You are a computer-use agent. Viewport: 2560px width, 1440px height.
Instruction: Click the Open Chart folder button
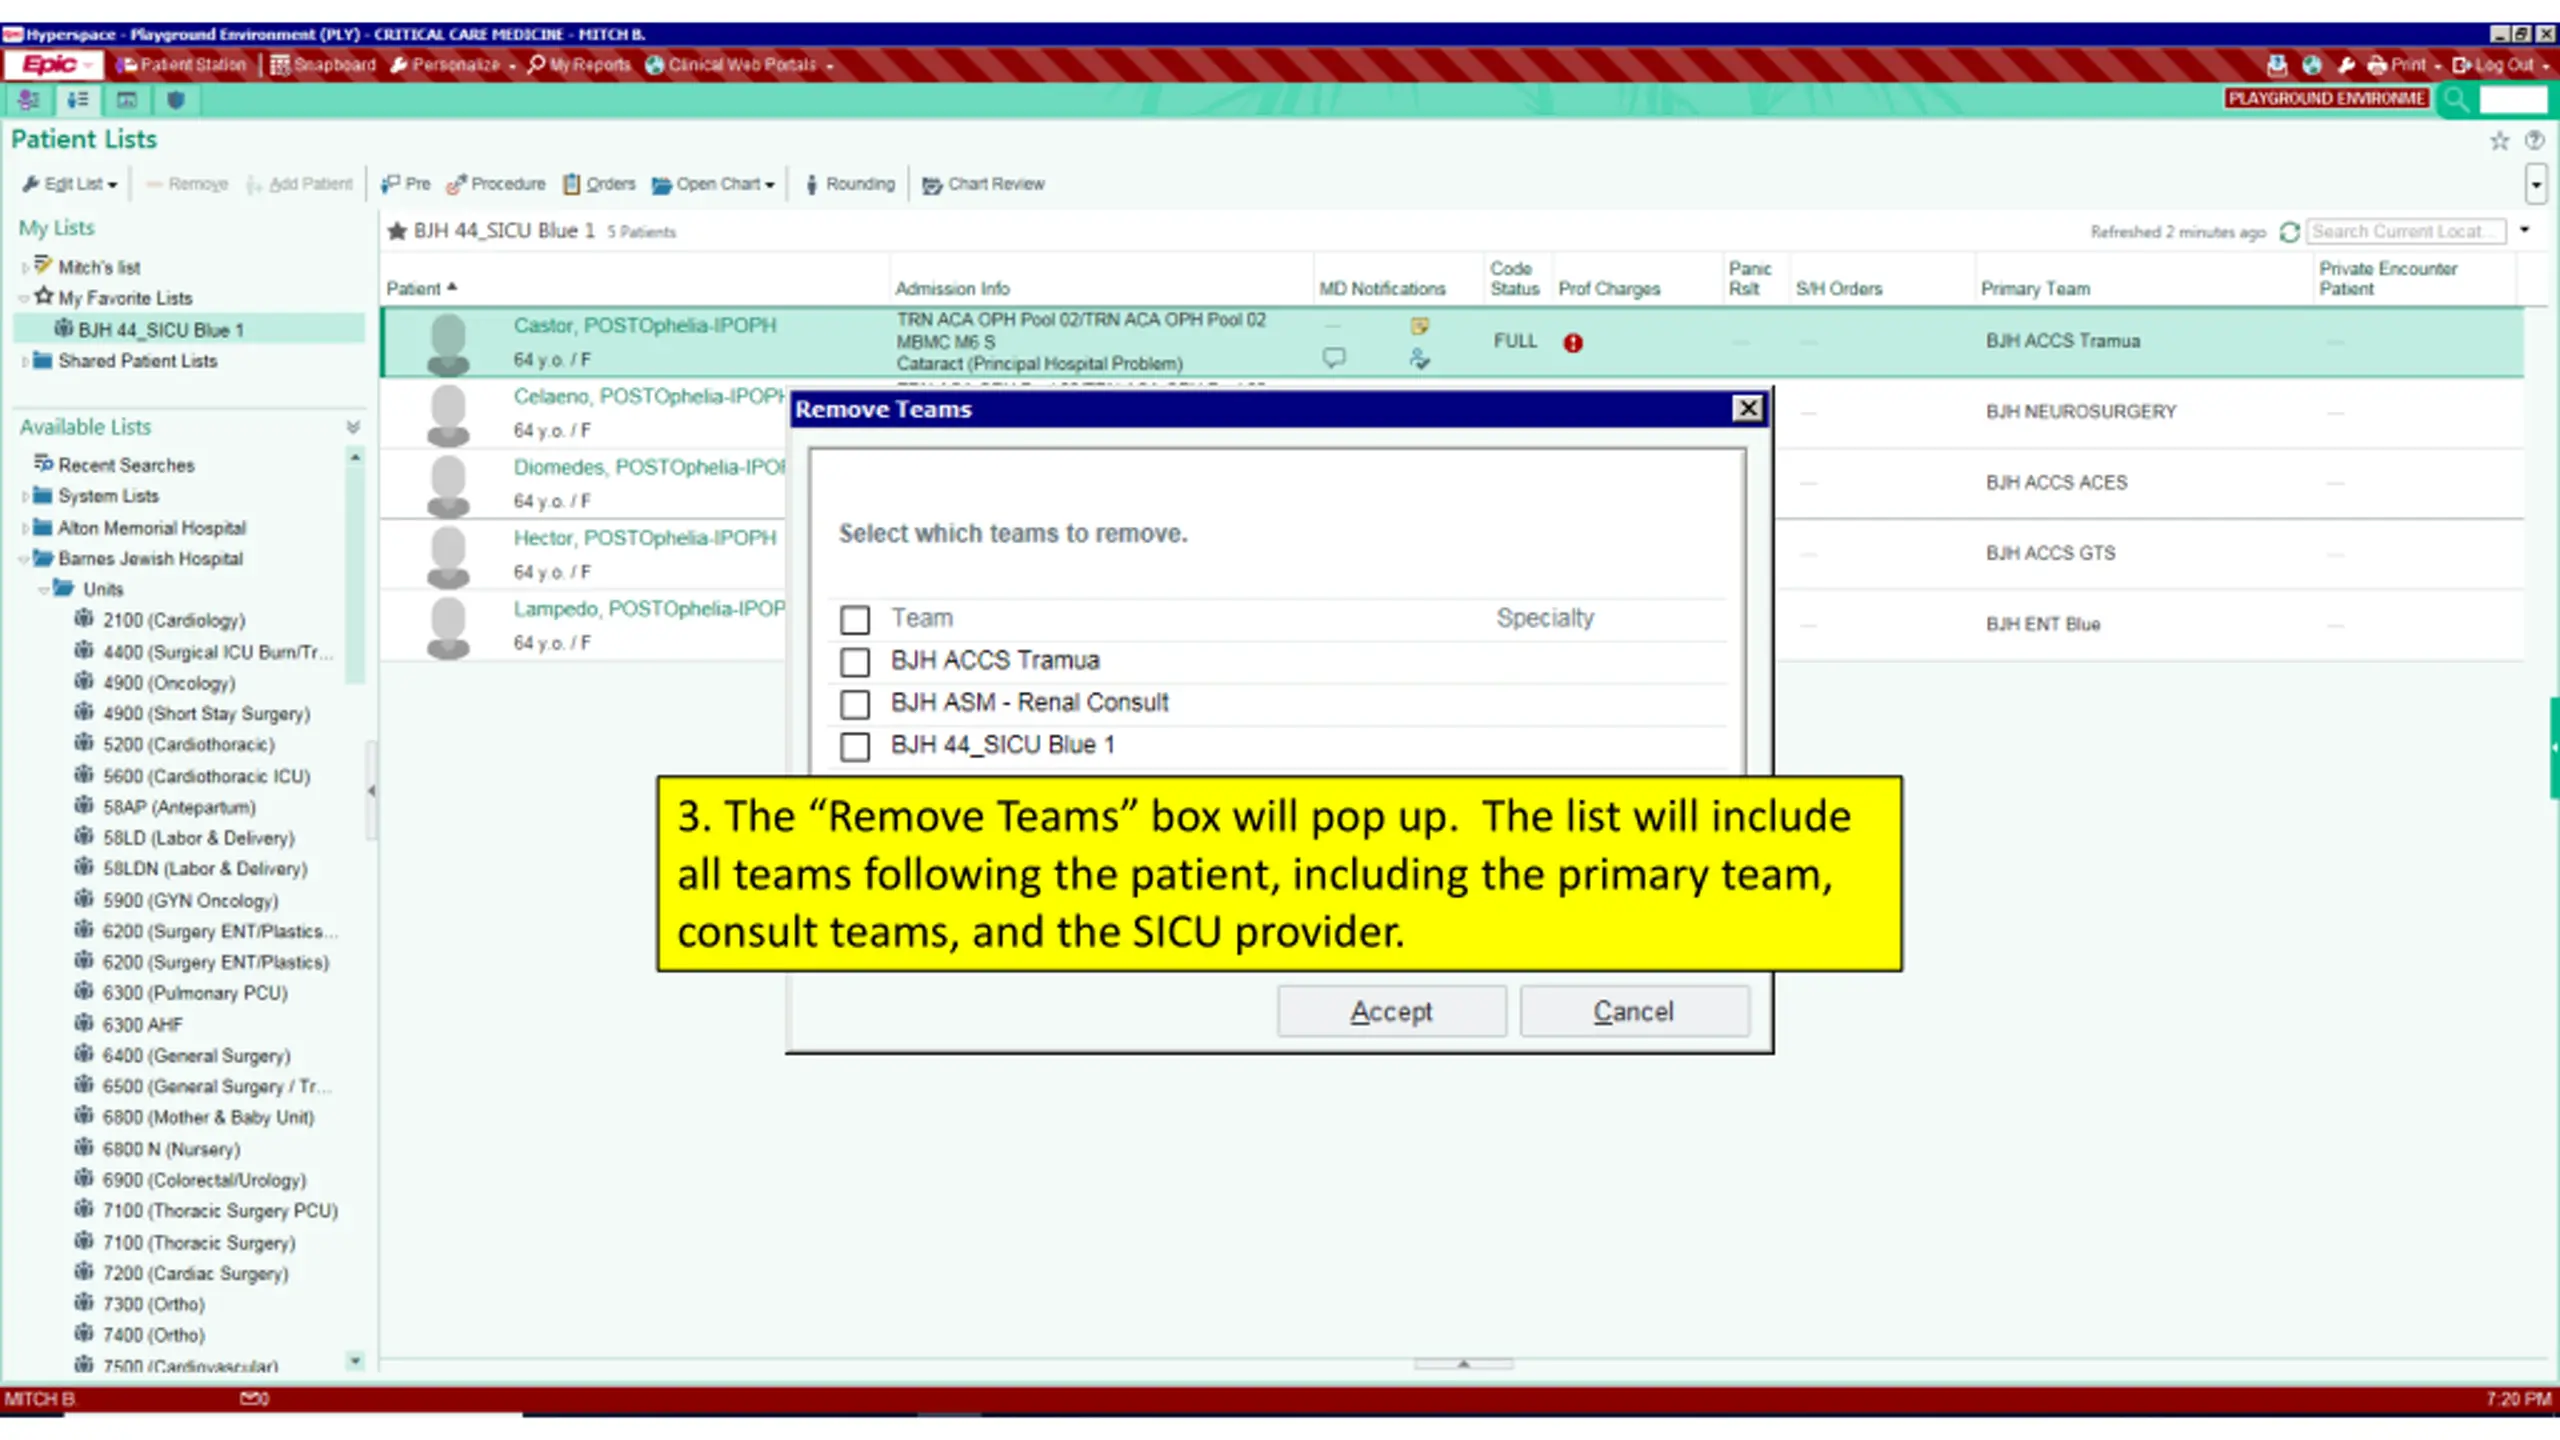click(x=713, y=184)
